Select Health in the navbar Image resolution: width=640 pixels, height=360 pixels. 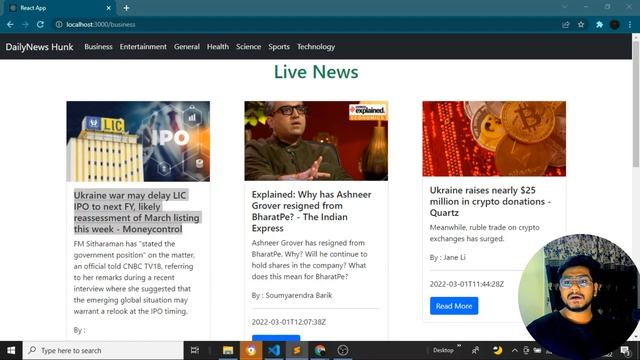pos(218,47)
